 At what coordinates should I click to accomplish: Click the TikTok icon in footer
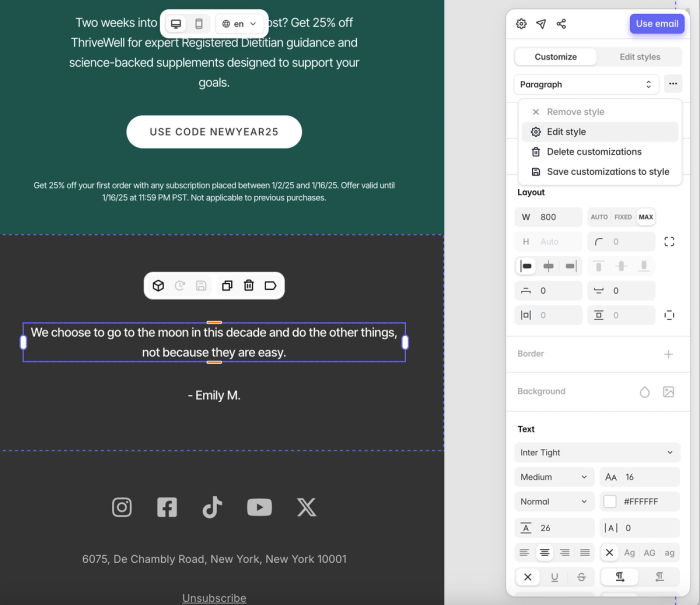click(212, 507)
